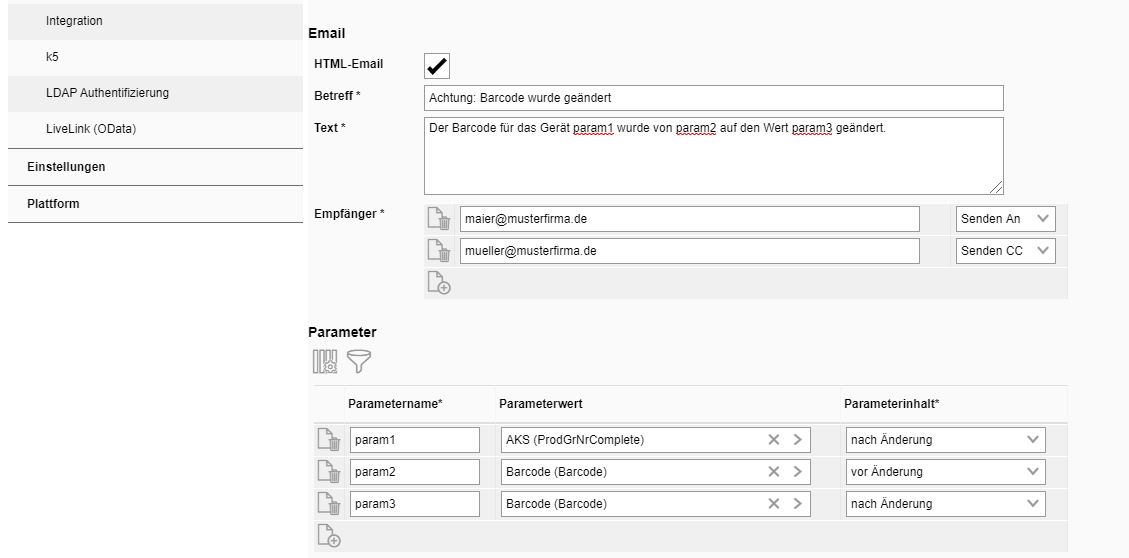The height and width of the screenshot is (558, 1129).
Task: Click the filter funnel icon under Parameter
Action: [358, 361]
